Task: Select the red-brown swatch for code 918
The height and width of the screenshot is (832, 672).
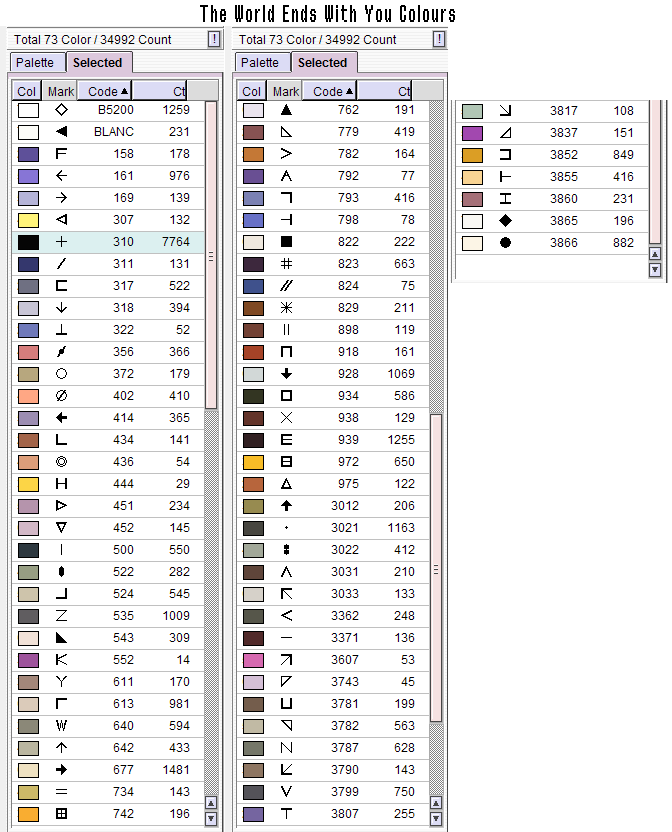Action: coord(253,352)
